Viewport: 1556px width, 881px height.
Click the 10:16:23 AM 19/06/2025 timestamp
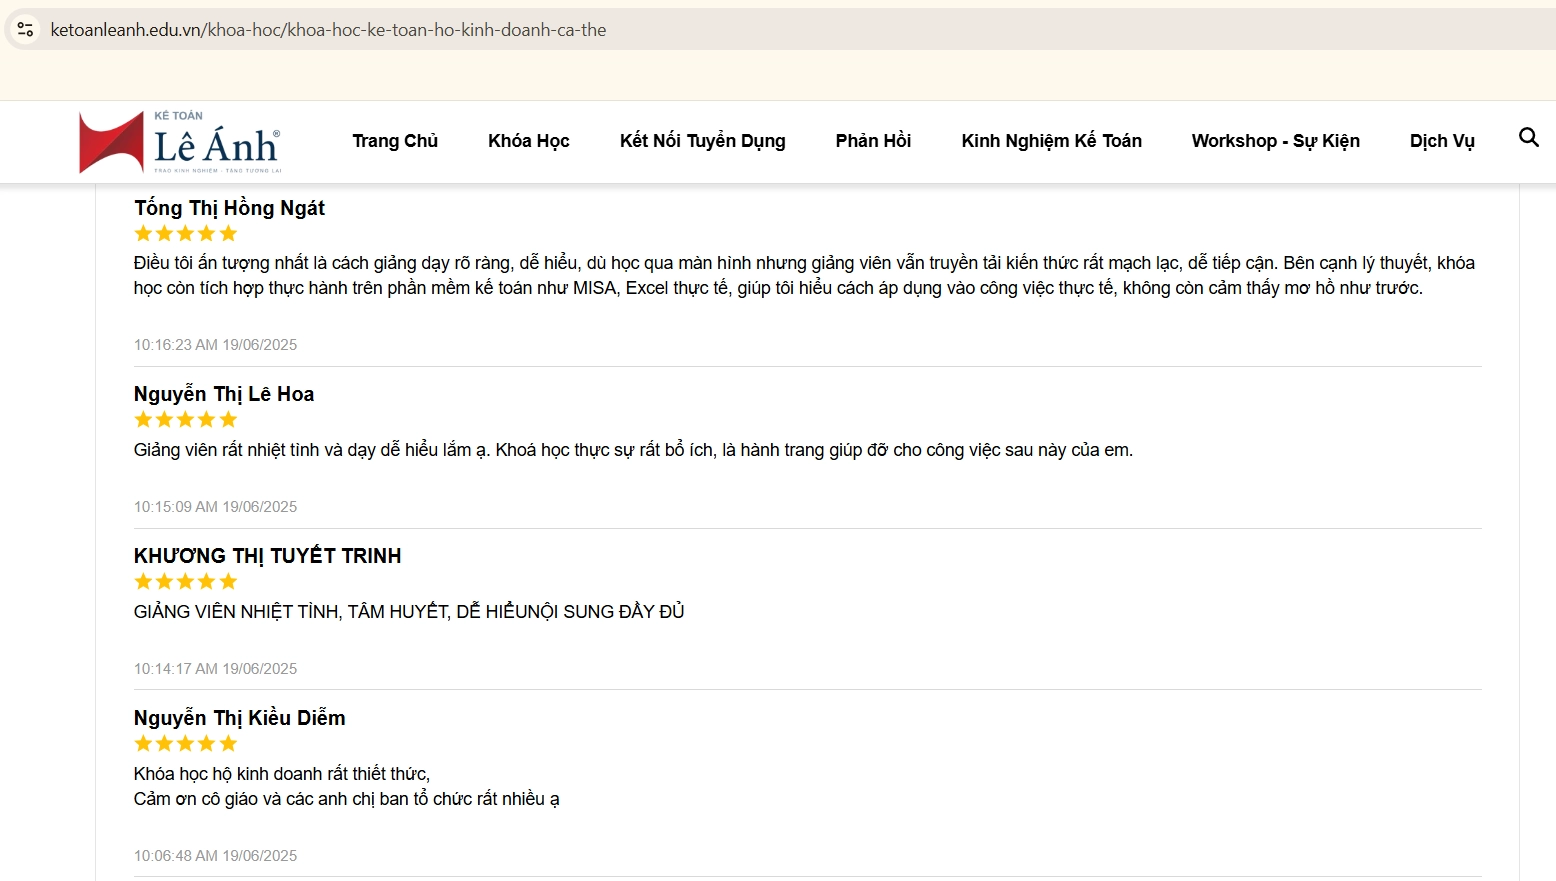coord(216,345)
